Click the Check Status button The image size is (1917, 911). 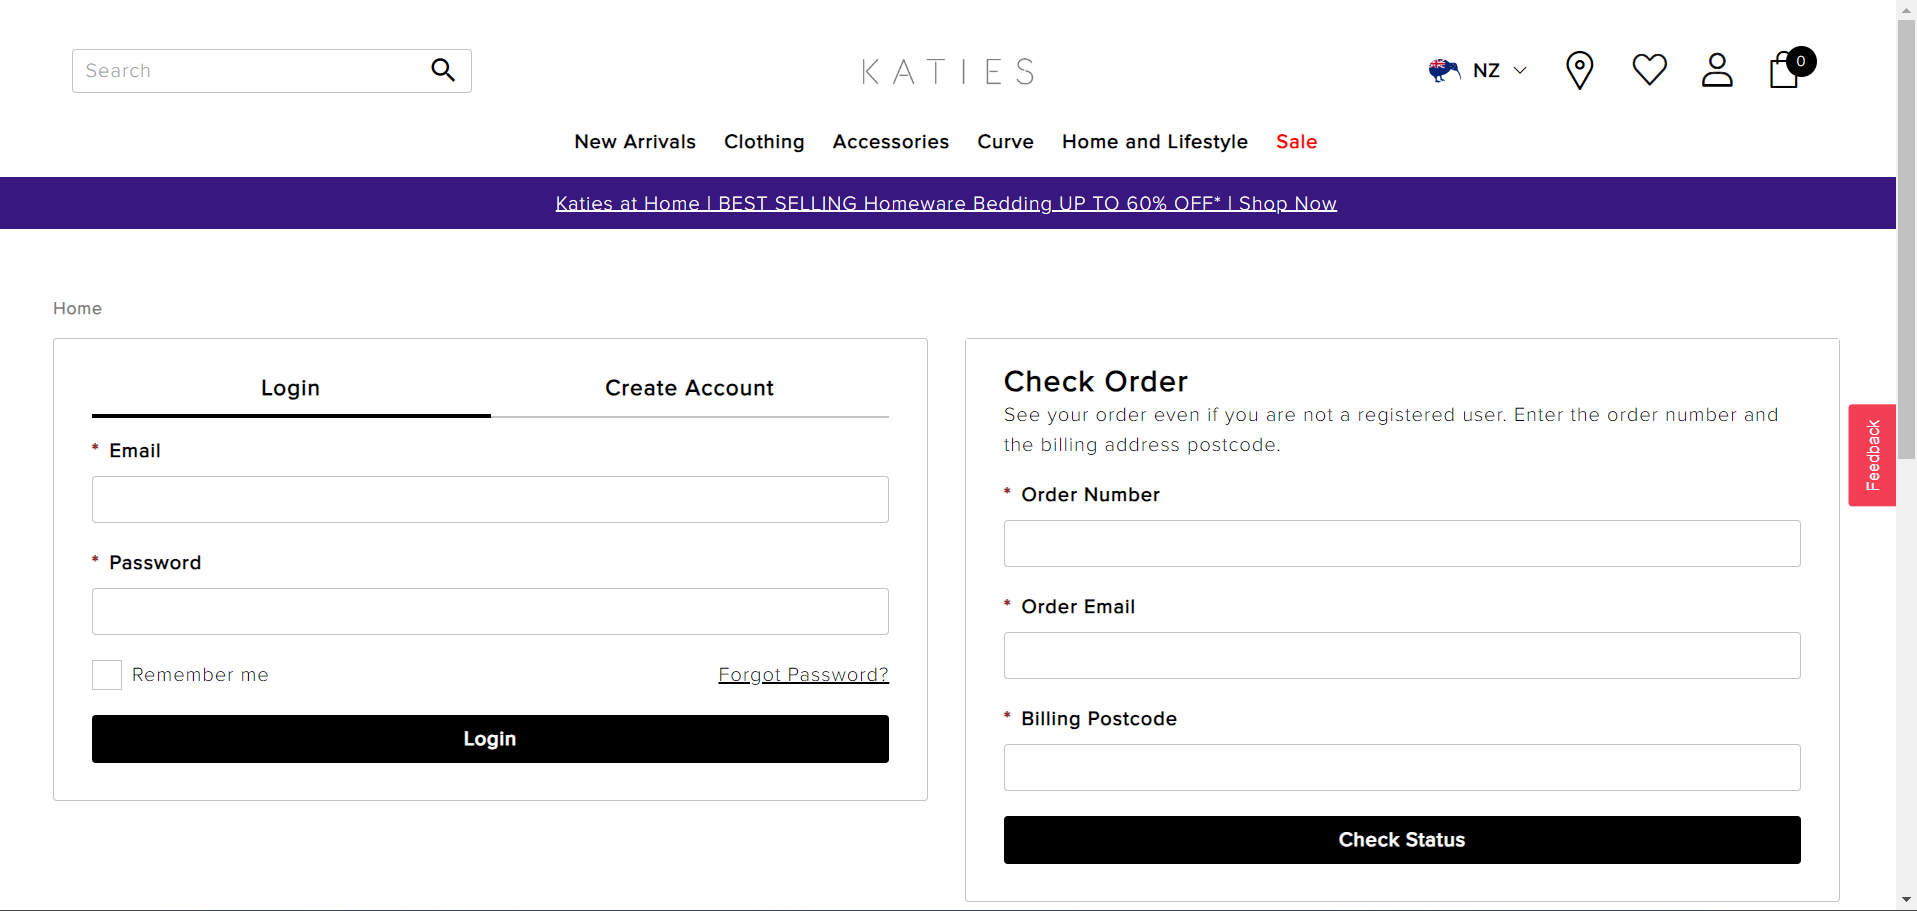pyautogui.click(x=1401, y=840)
